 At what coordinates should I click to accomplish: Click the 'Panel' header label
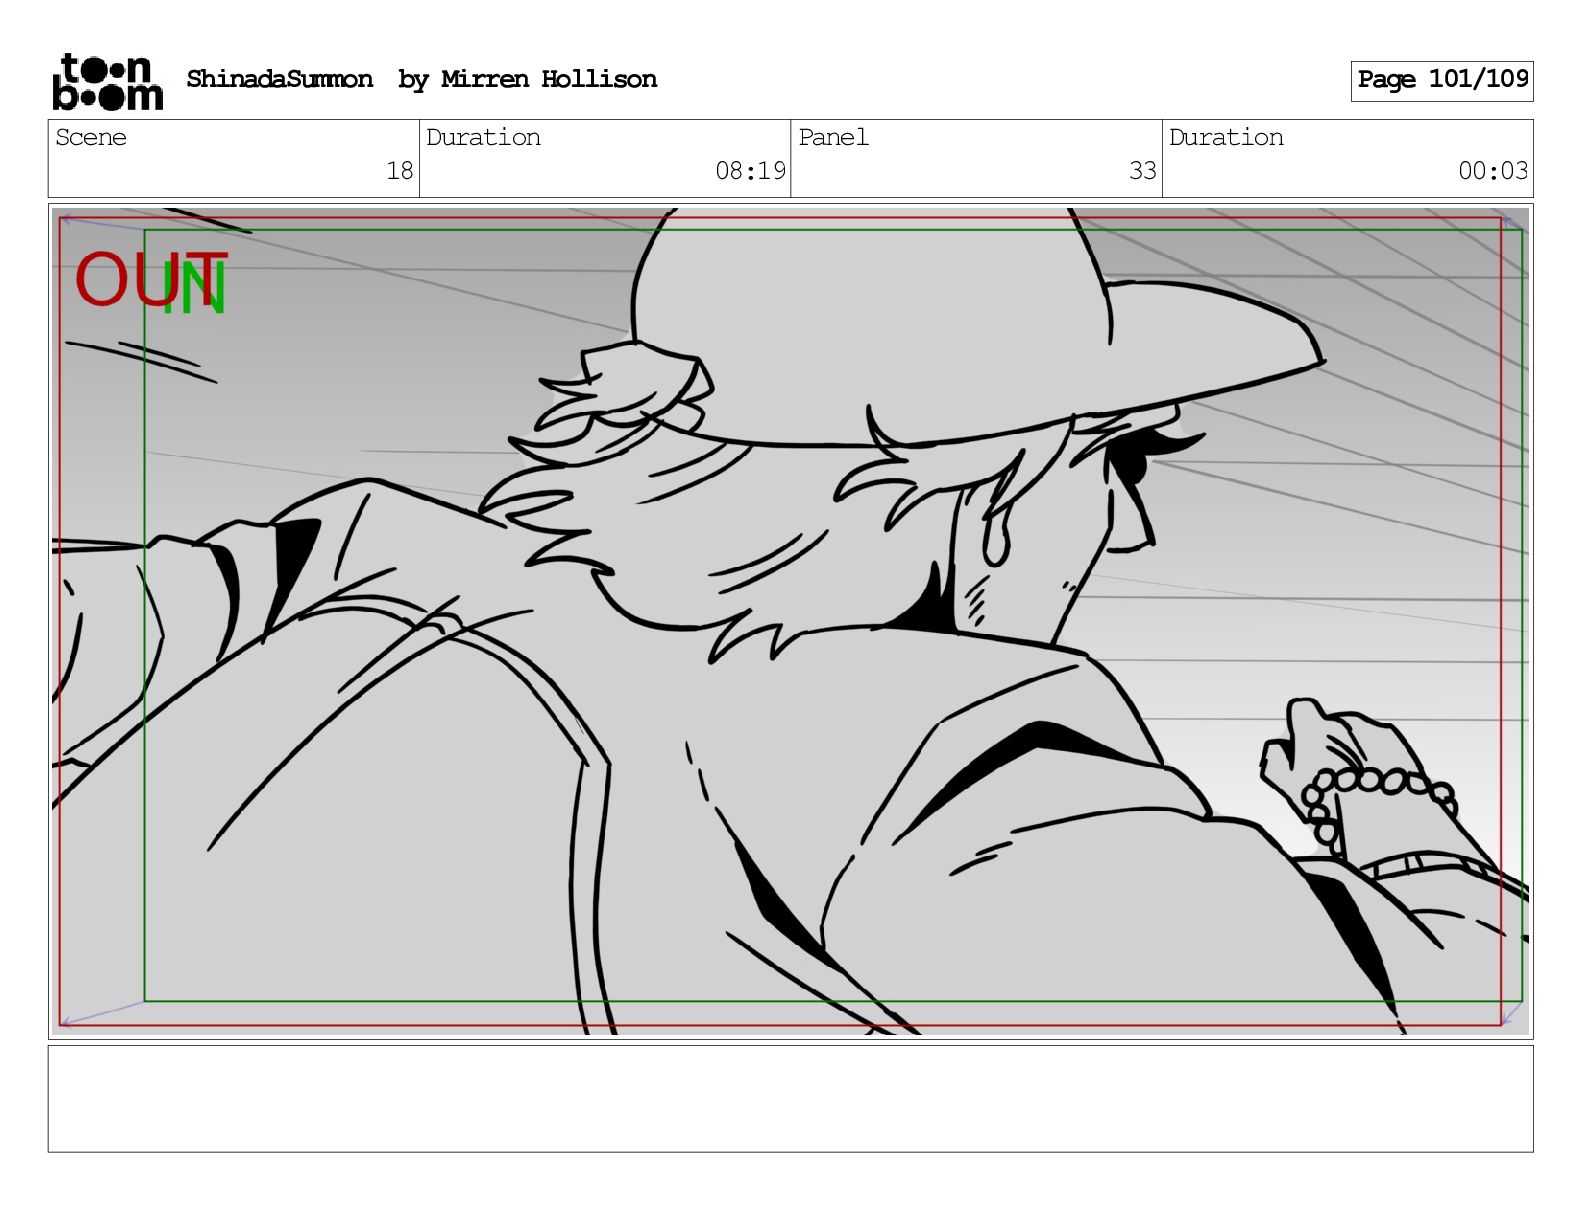pos(833,137)
